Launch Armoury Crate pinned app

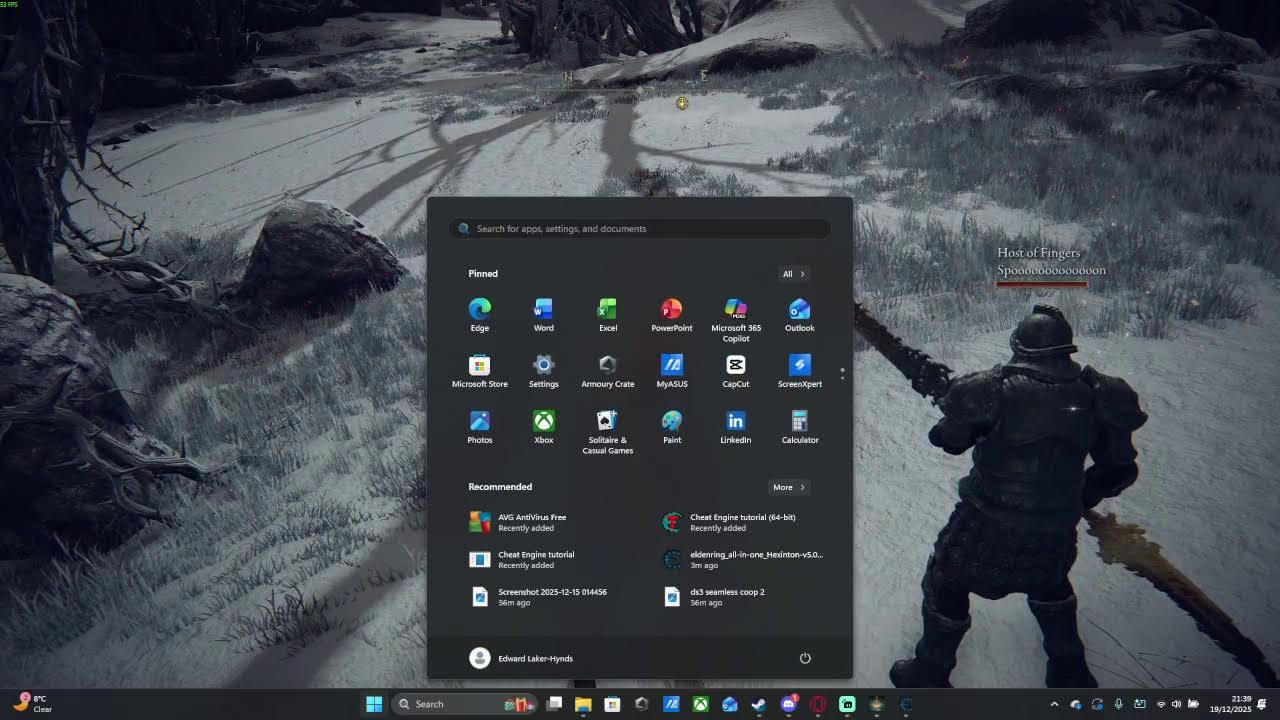pyautogui.click(x=608, y=370)
